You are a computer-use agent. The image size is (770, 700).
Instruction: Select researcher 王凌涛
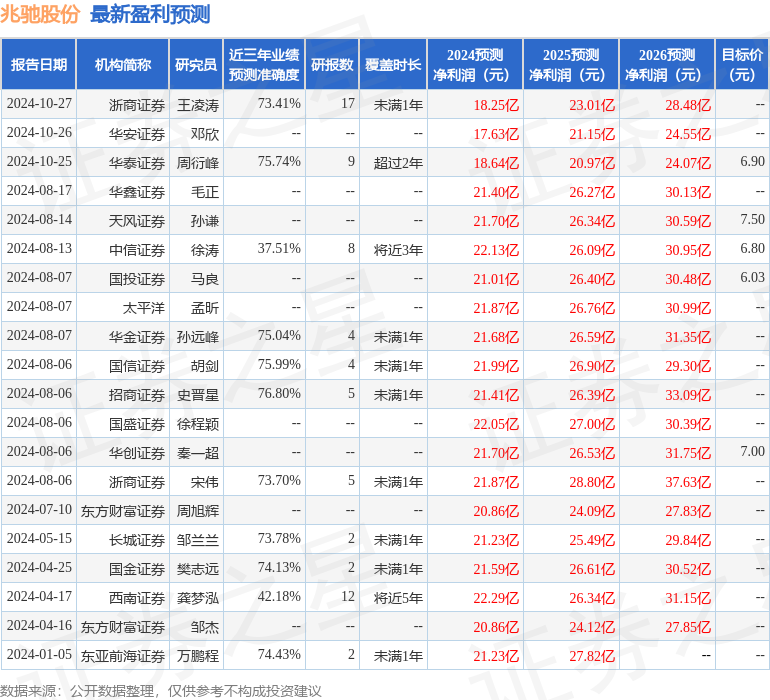(x=198, y=105)
